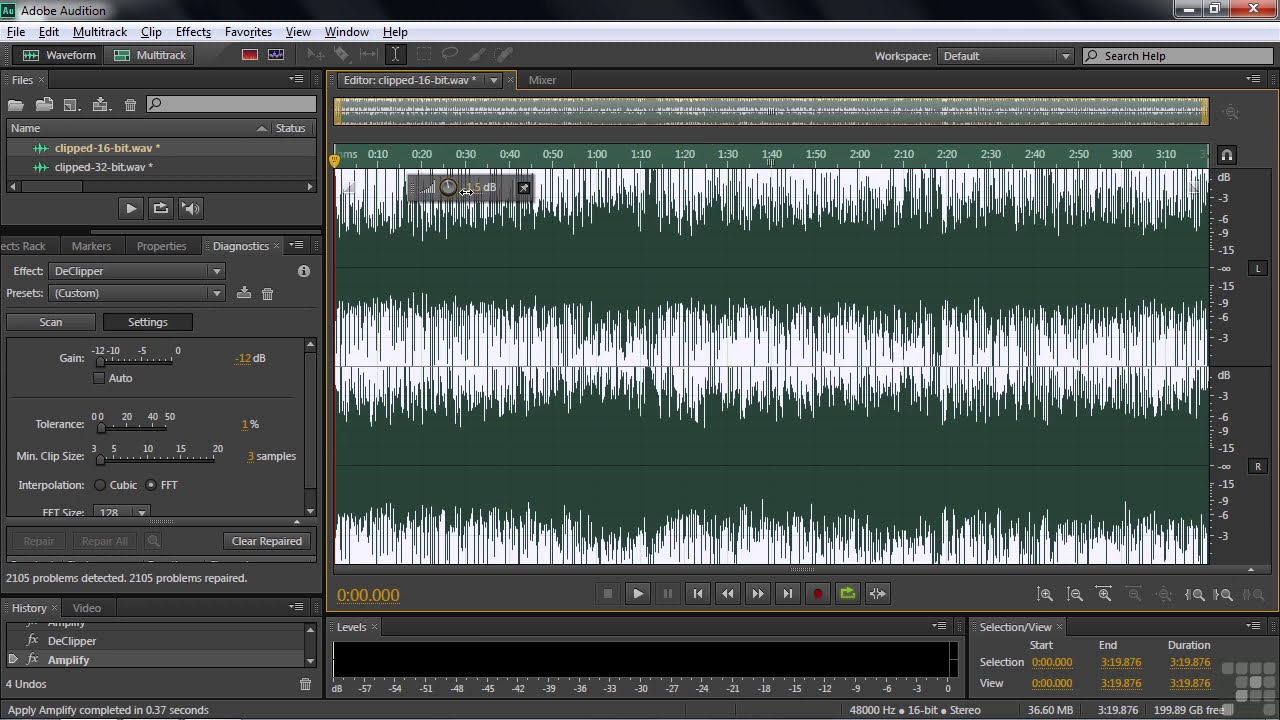
Task: Open the Effect dropdown showing DeClipper
Action: 137,271
